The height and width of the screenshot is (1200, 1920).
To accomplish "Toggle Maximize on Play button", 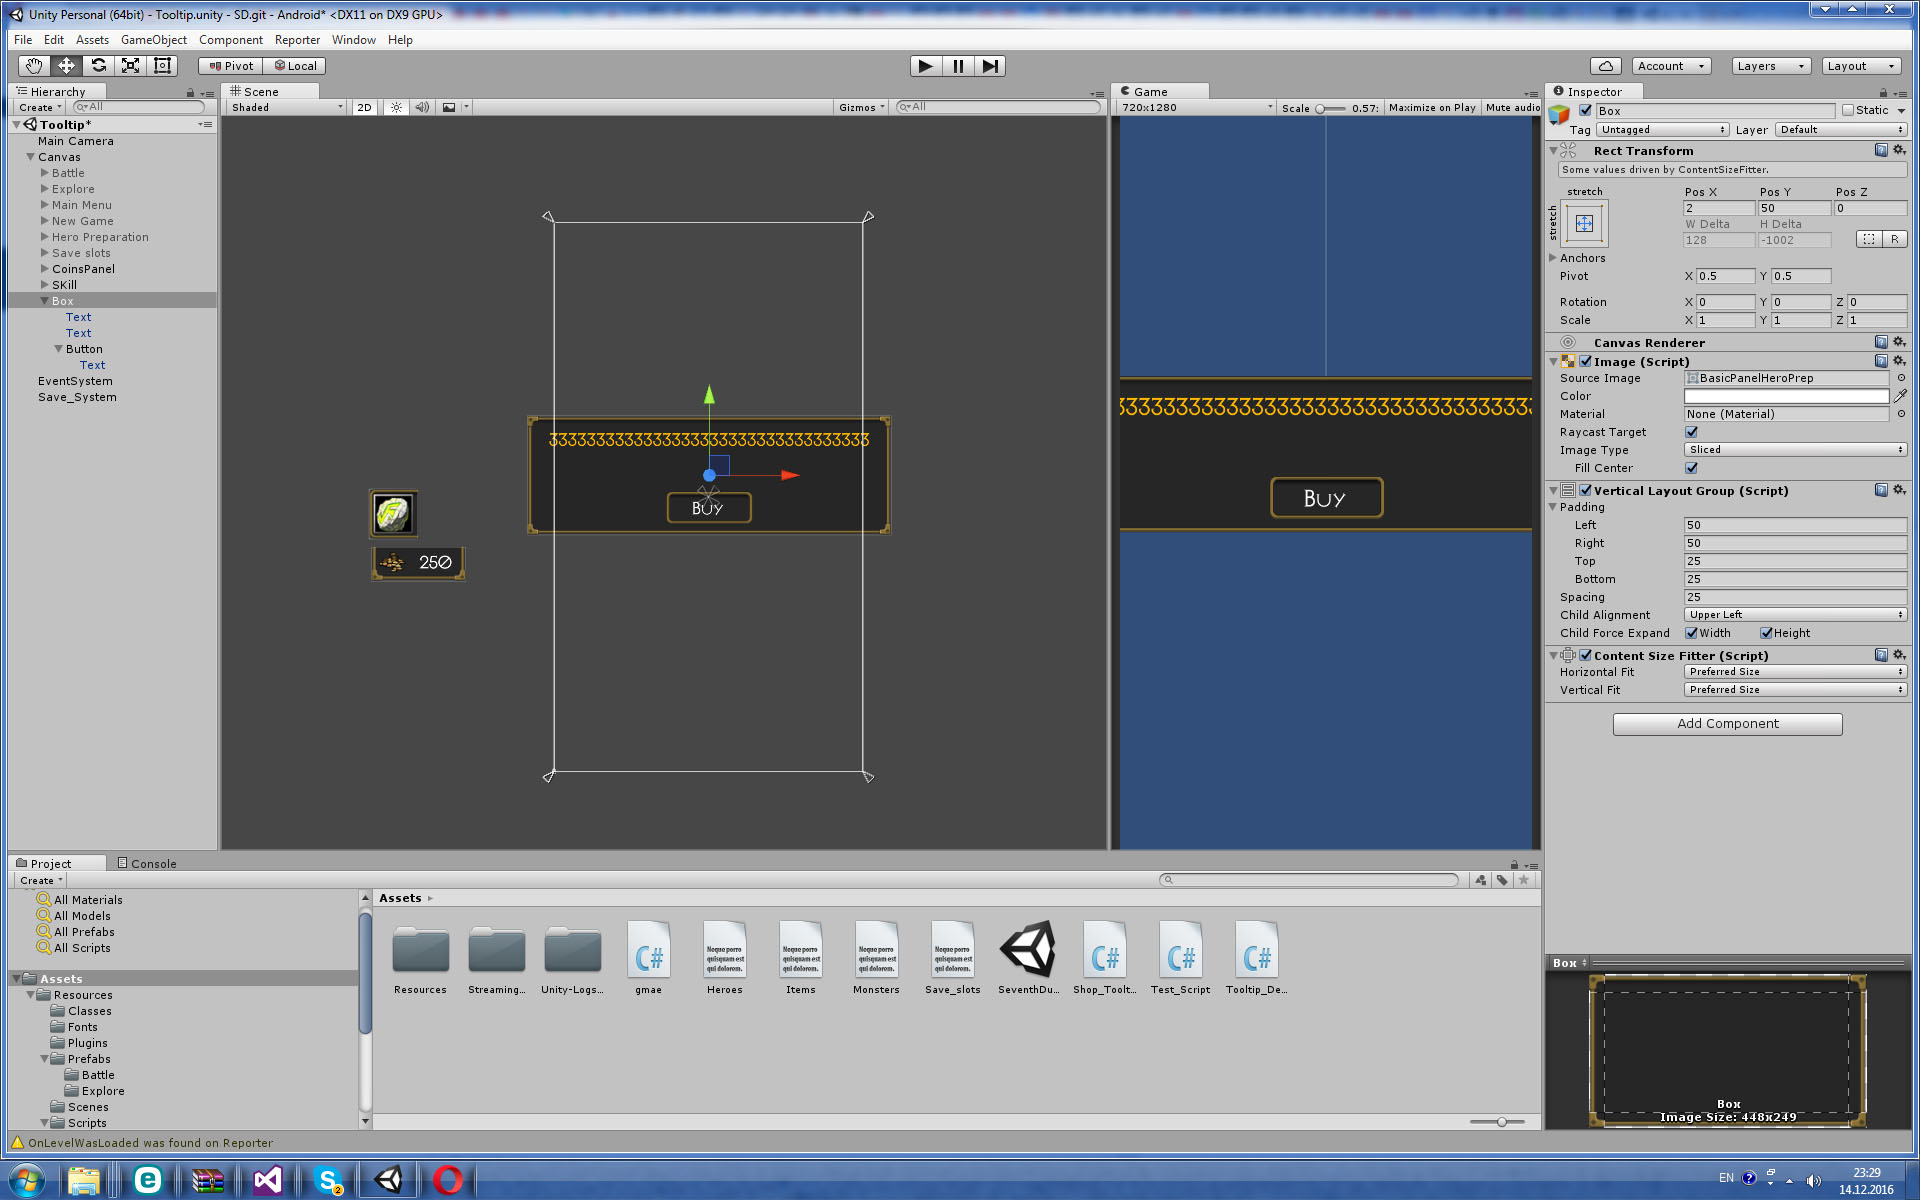I will click(1432, 107).
